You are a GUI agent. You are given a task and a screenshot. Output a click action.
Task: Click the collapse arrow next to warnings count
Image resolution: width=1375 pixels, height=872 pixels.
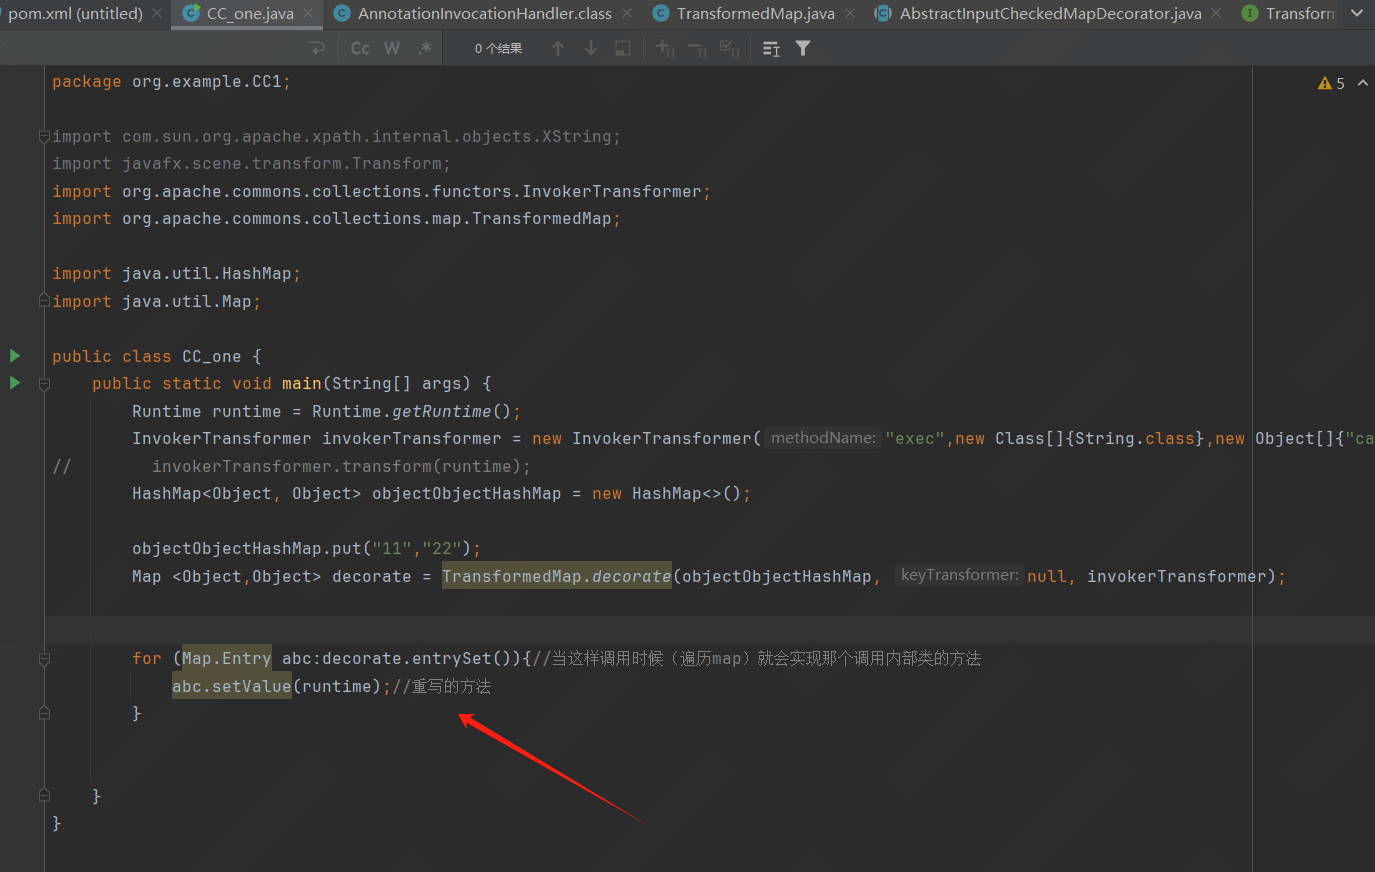click(1363, 83)
